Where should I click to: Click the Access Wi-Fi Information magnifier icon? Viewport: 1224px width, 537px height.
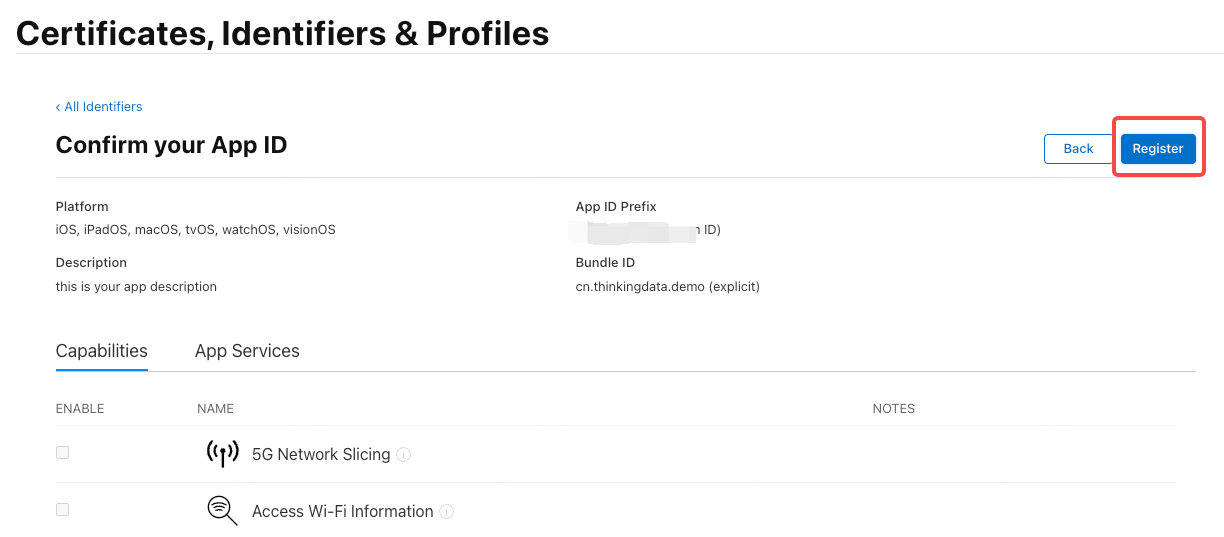[222, 510]
